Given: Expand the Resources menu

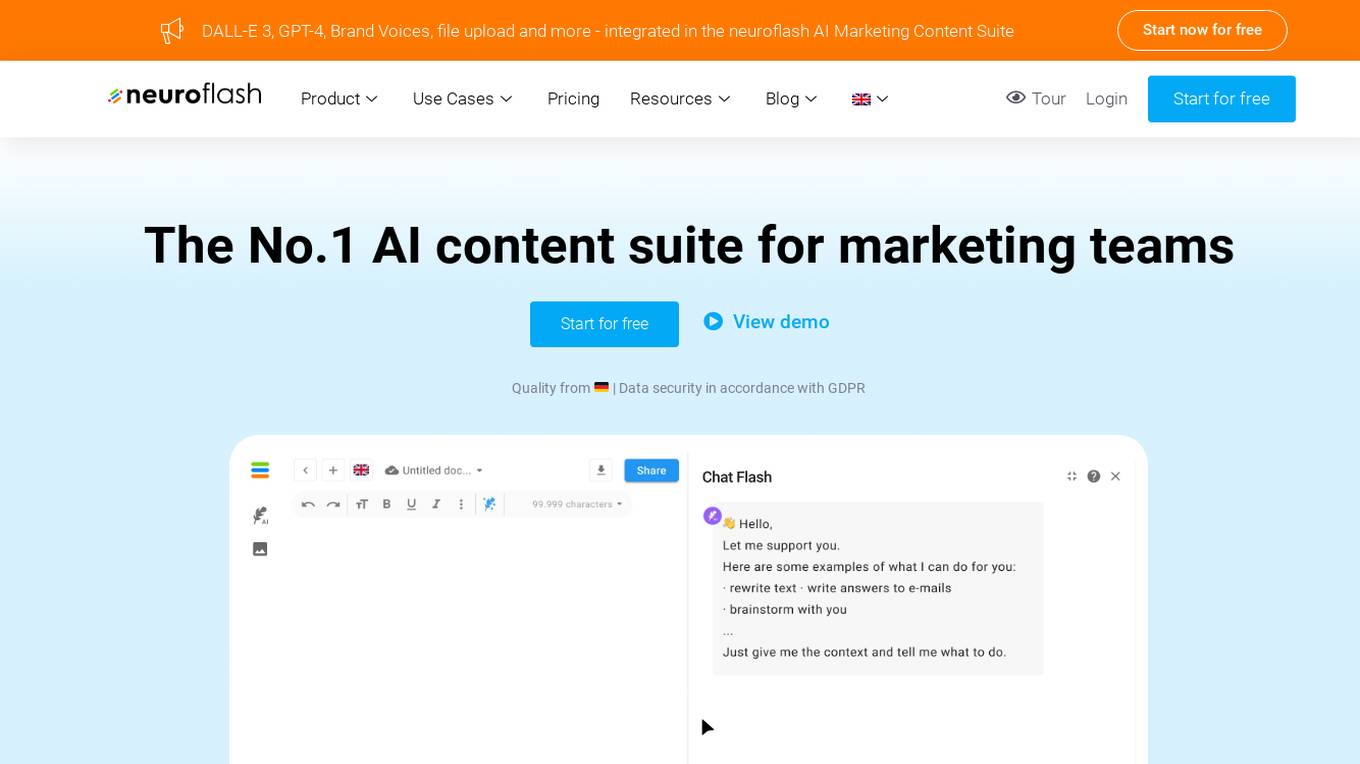Looking at the screenshot, I should pos(680,98).
